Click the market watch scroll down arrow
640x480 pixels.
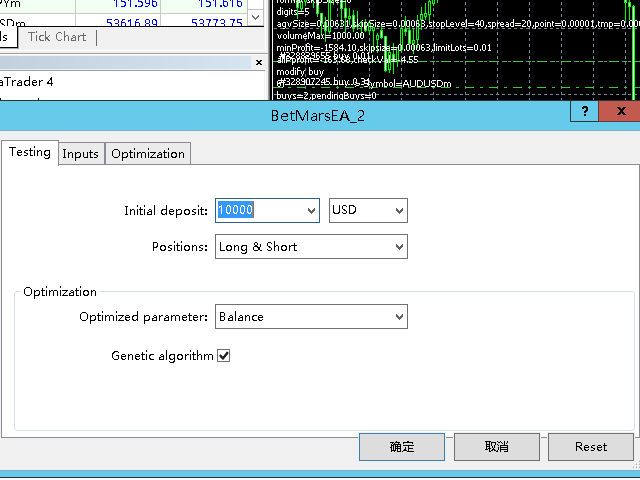click(256, 17)
